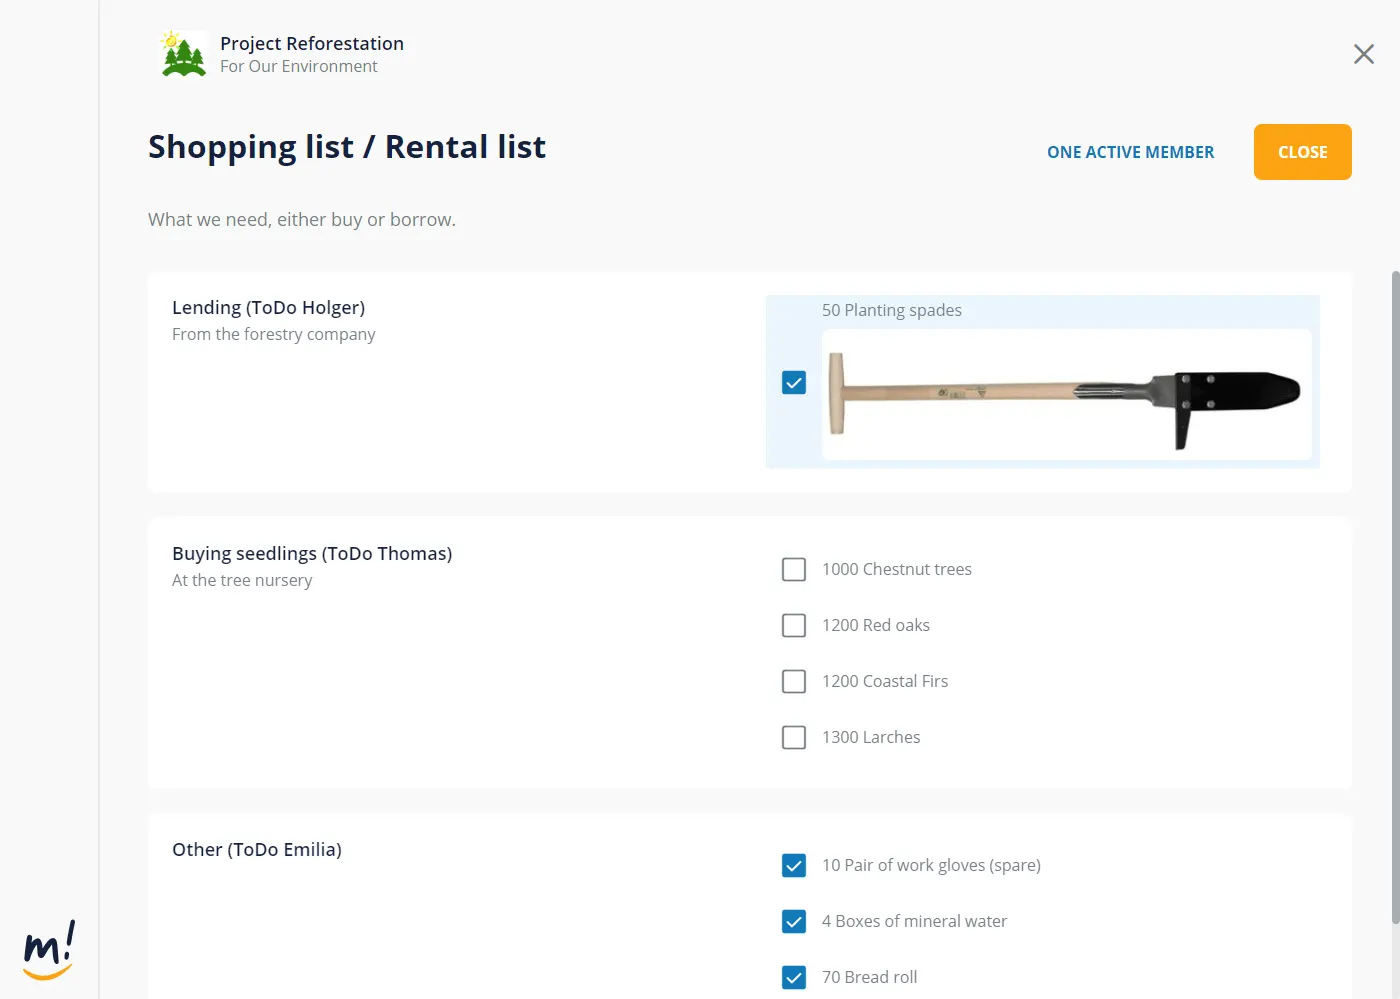Click the Project Reforestation title text
This screenshot has width=1400, height=999.
coord(312,43)
